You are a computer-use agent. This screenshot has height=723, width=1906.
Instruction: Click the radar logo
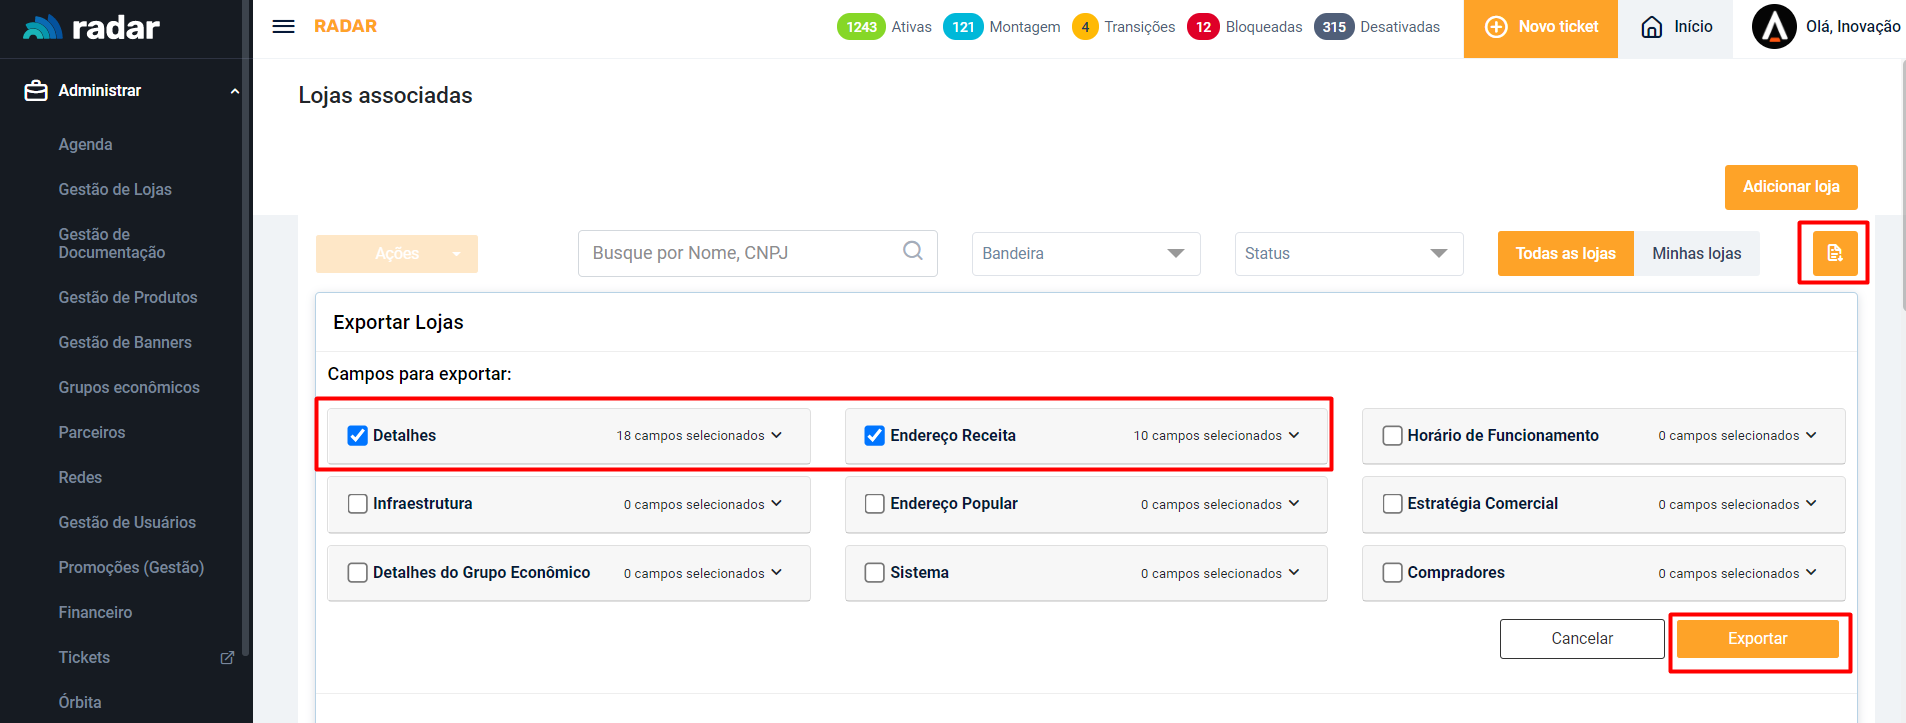[92, 28]
